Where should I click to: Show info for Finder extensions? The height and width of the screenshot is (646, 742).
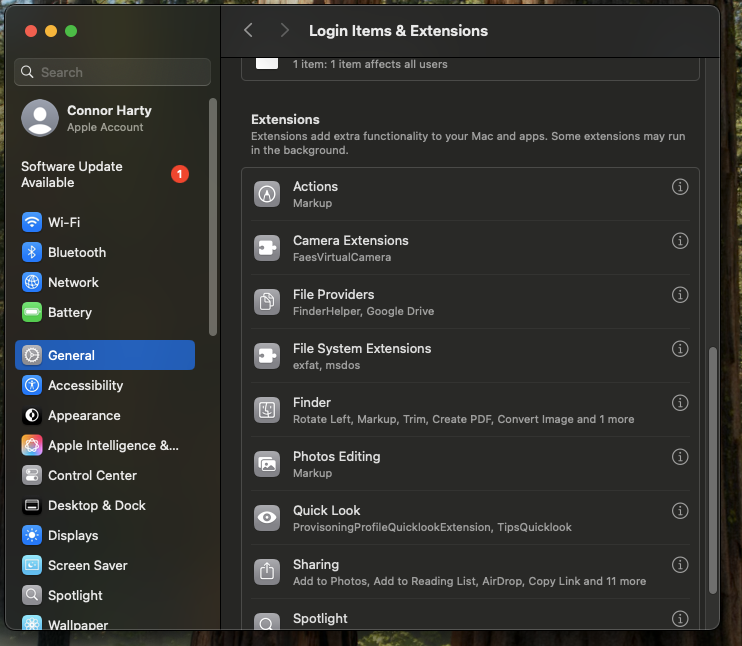click(x=680, y=403)
